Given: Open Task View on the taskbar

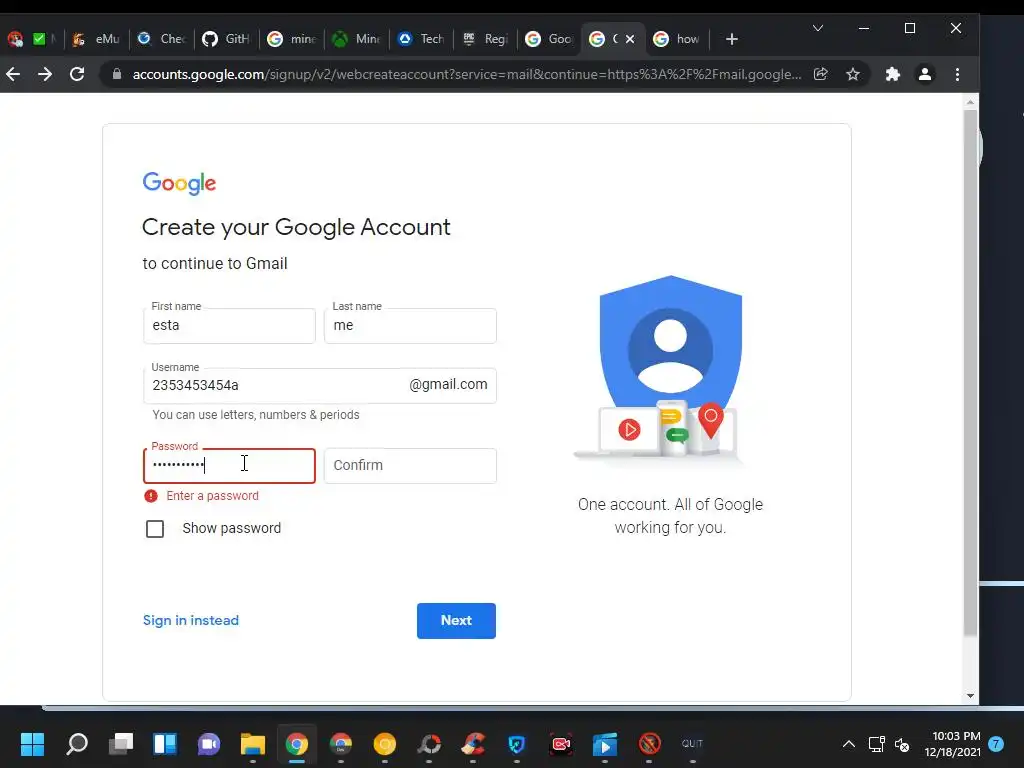Looking at the screenshot, I should pos(121,743).
